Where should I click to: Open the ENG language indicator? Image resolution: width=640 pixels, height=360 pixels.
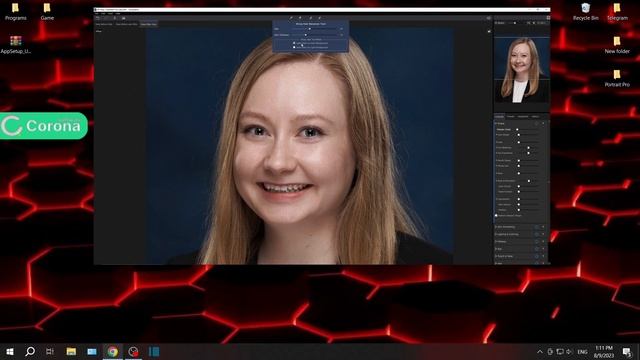pyautogui.click(x=582, y=352)
